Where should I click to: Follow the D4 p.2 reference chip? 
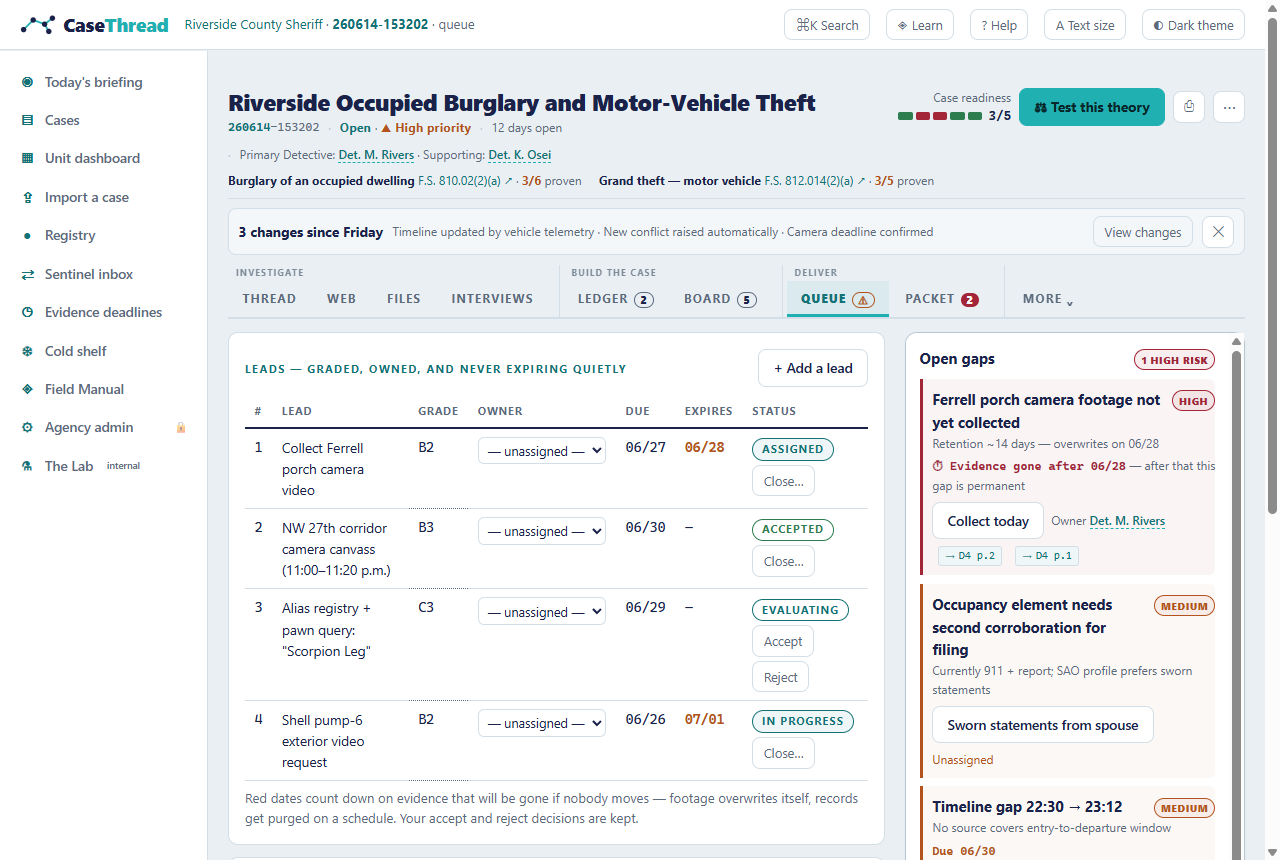pos(970,556)
